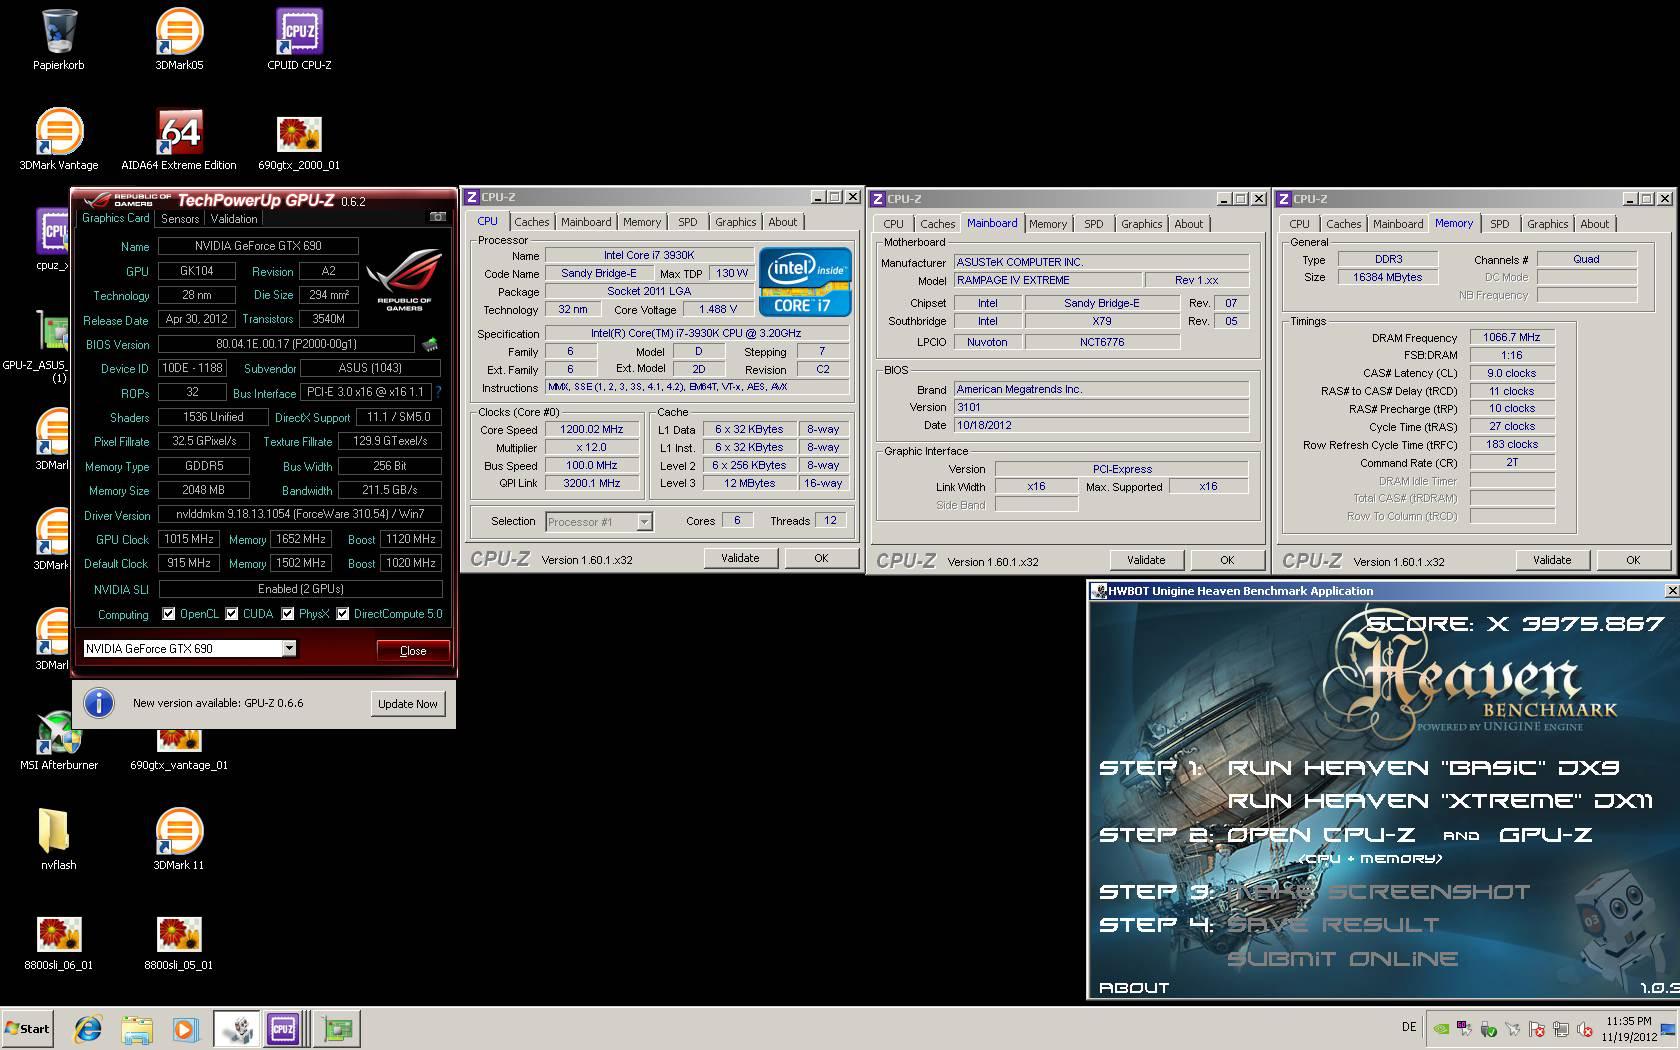The height and width of the screenshot is (1050, 1680).
Task: Toggle the OpenCL checkbox in GPU-Z
Action: [169, 614]
